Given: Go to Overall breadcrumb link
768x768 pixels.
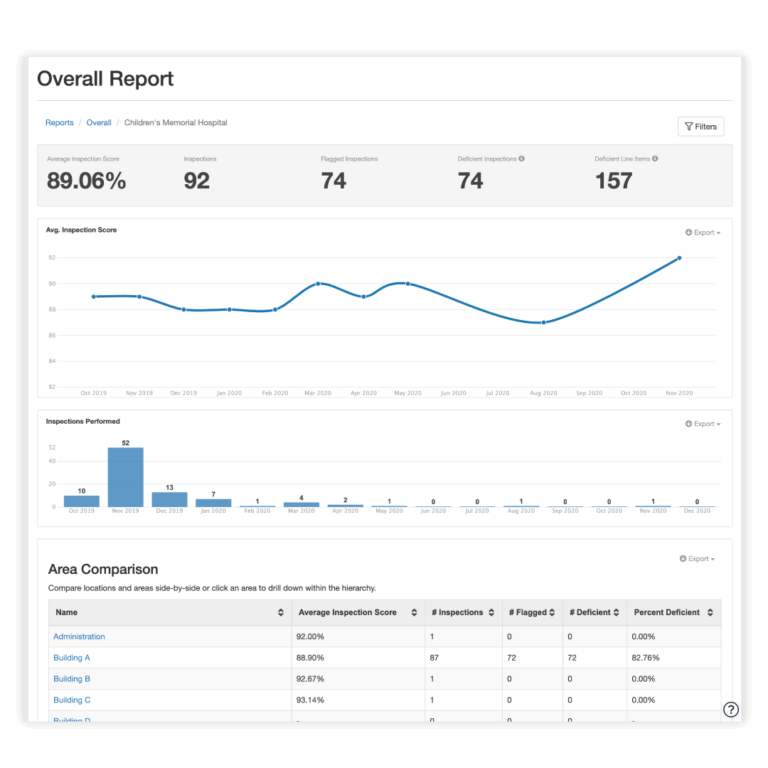Looking at the screenshot, I should (x=98, y=123).
